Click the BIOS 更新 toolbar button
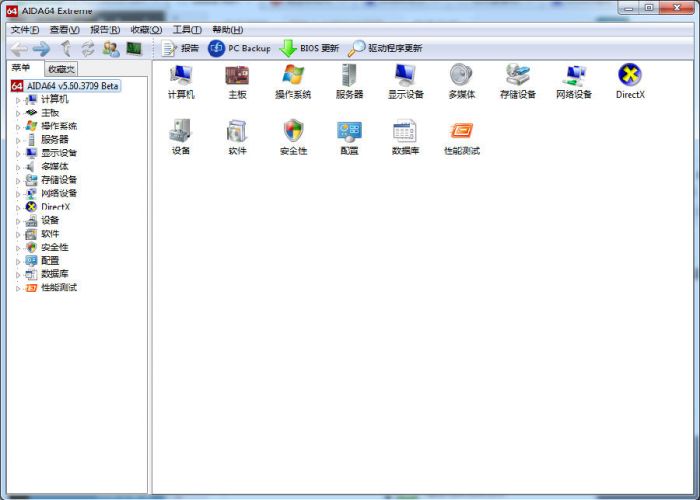 (x=309, y=48)
